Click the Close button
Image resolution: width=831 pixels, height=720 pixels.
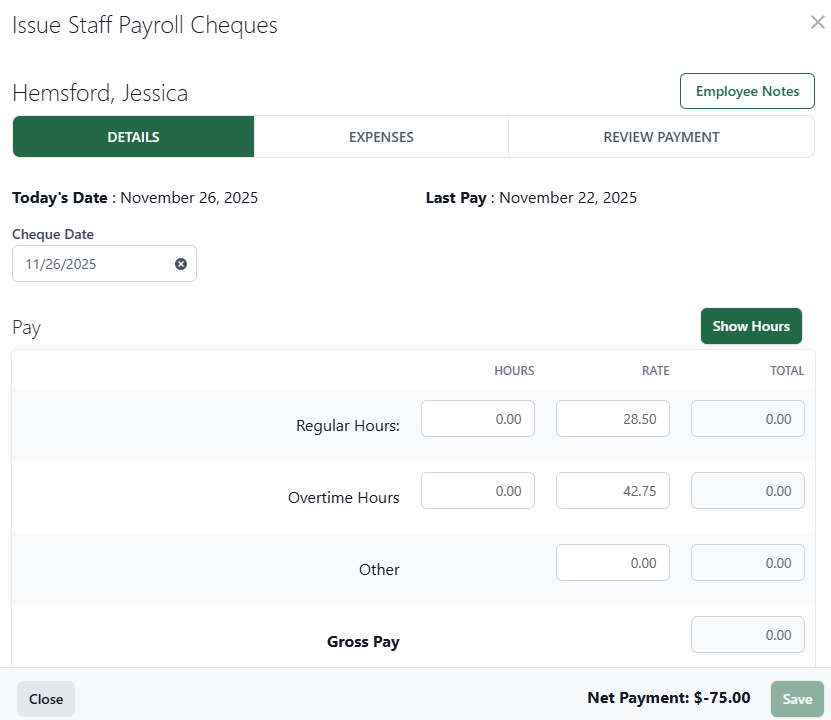click(x=46, y=699)
